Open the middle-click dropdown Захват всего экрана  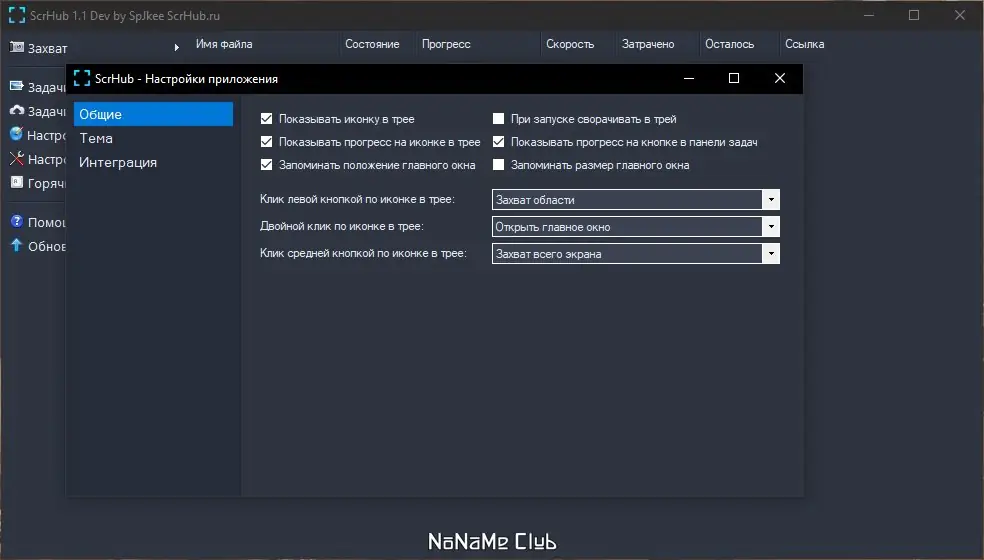click(636, 254)
